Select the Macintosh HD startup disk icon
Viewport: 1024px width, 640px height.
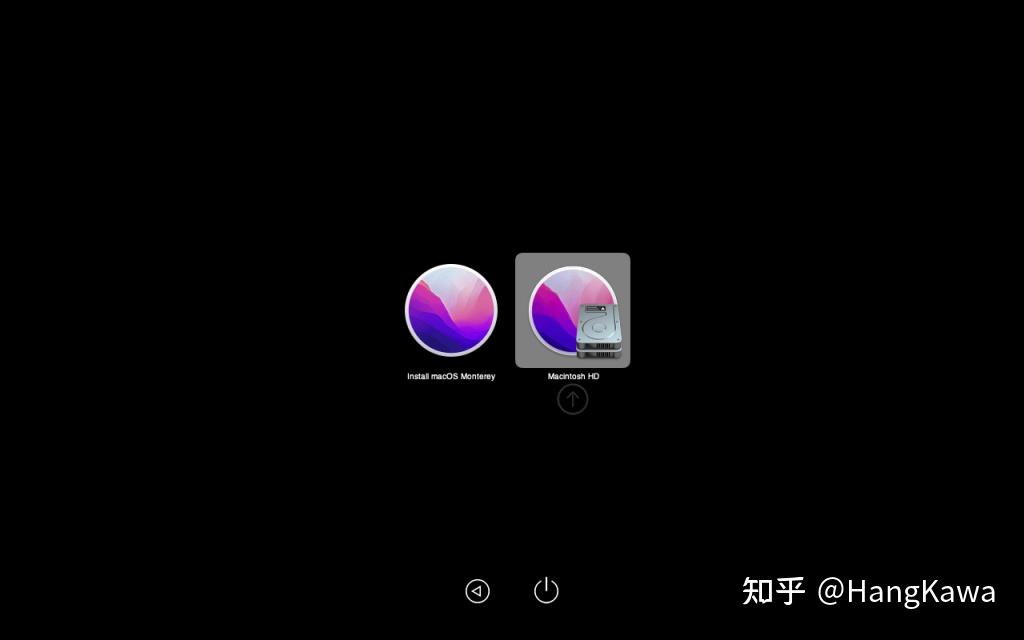[573, 311]
